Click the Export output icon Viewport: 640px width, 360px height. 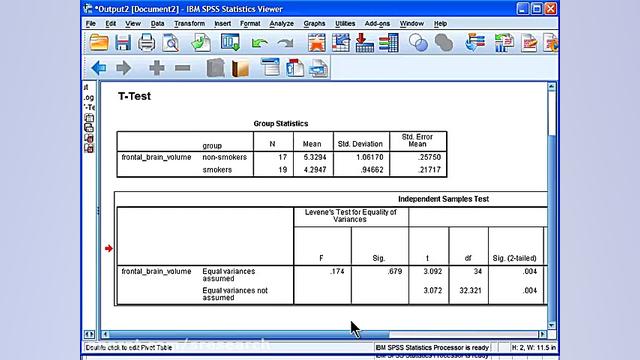point(201,43)
